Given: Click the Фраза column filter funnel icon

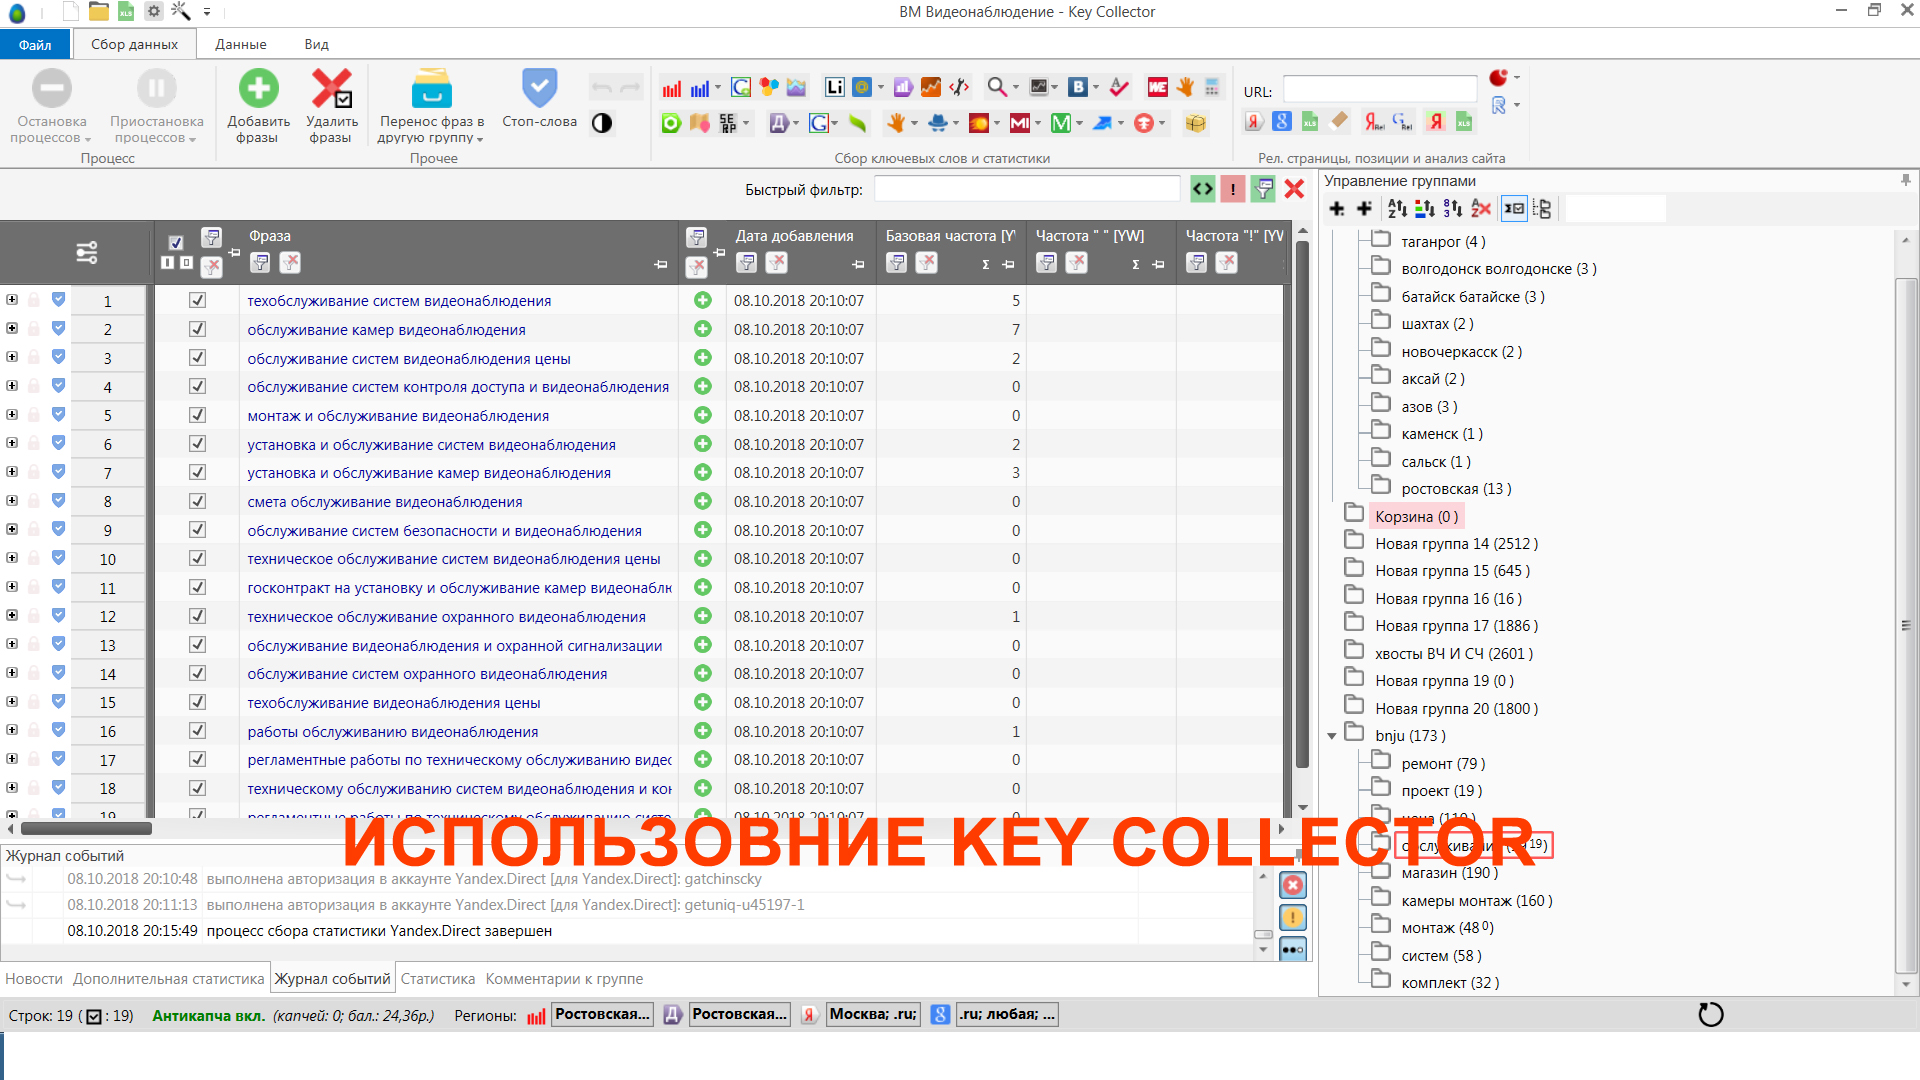Looking at the screenshot, I should [x=260, y=262].
